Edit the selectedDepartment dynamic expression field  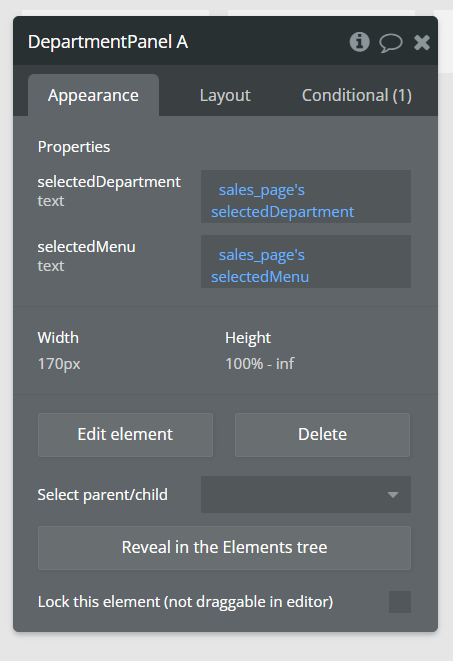coord(306,196)
